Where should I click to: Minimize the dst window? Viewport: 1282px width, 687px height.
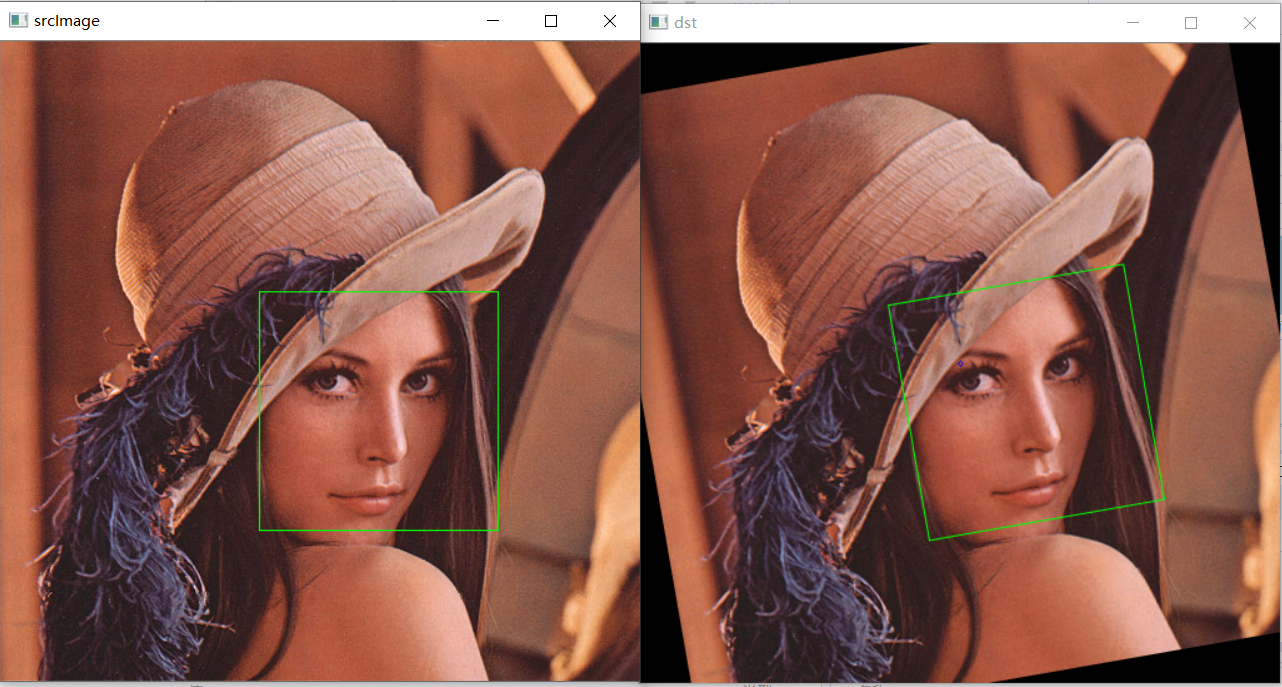[1132, 22]
